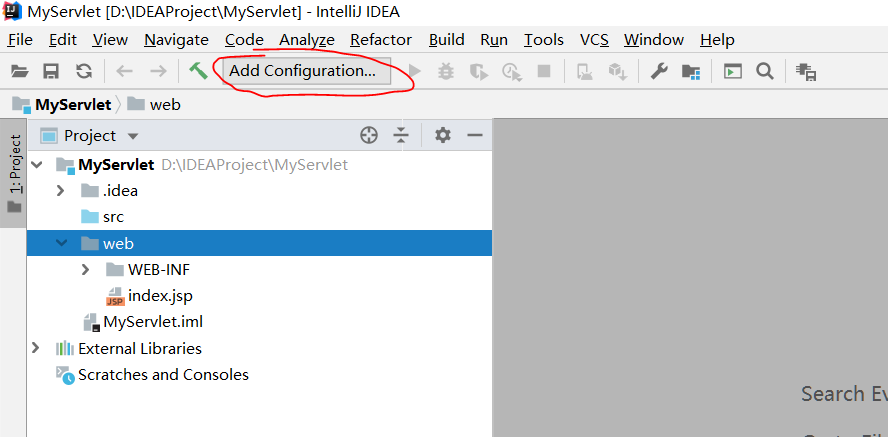Viewport: 888px width, 437px height.
Task: Open Project Structure icon
Action: pos(691,71)
